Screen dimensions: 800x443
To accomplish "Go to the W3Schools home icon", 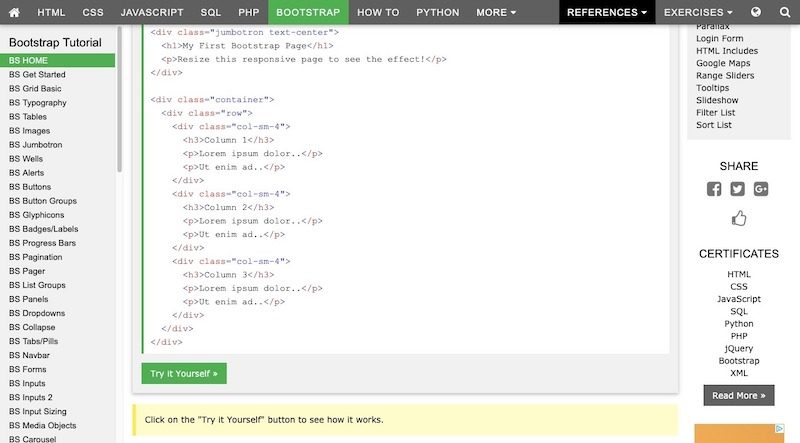I will click(14, 12).
